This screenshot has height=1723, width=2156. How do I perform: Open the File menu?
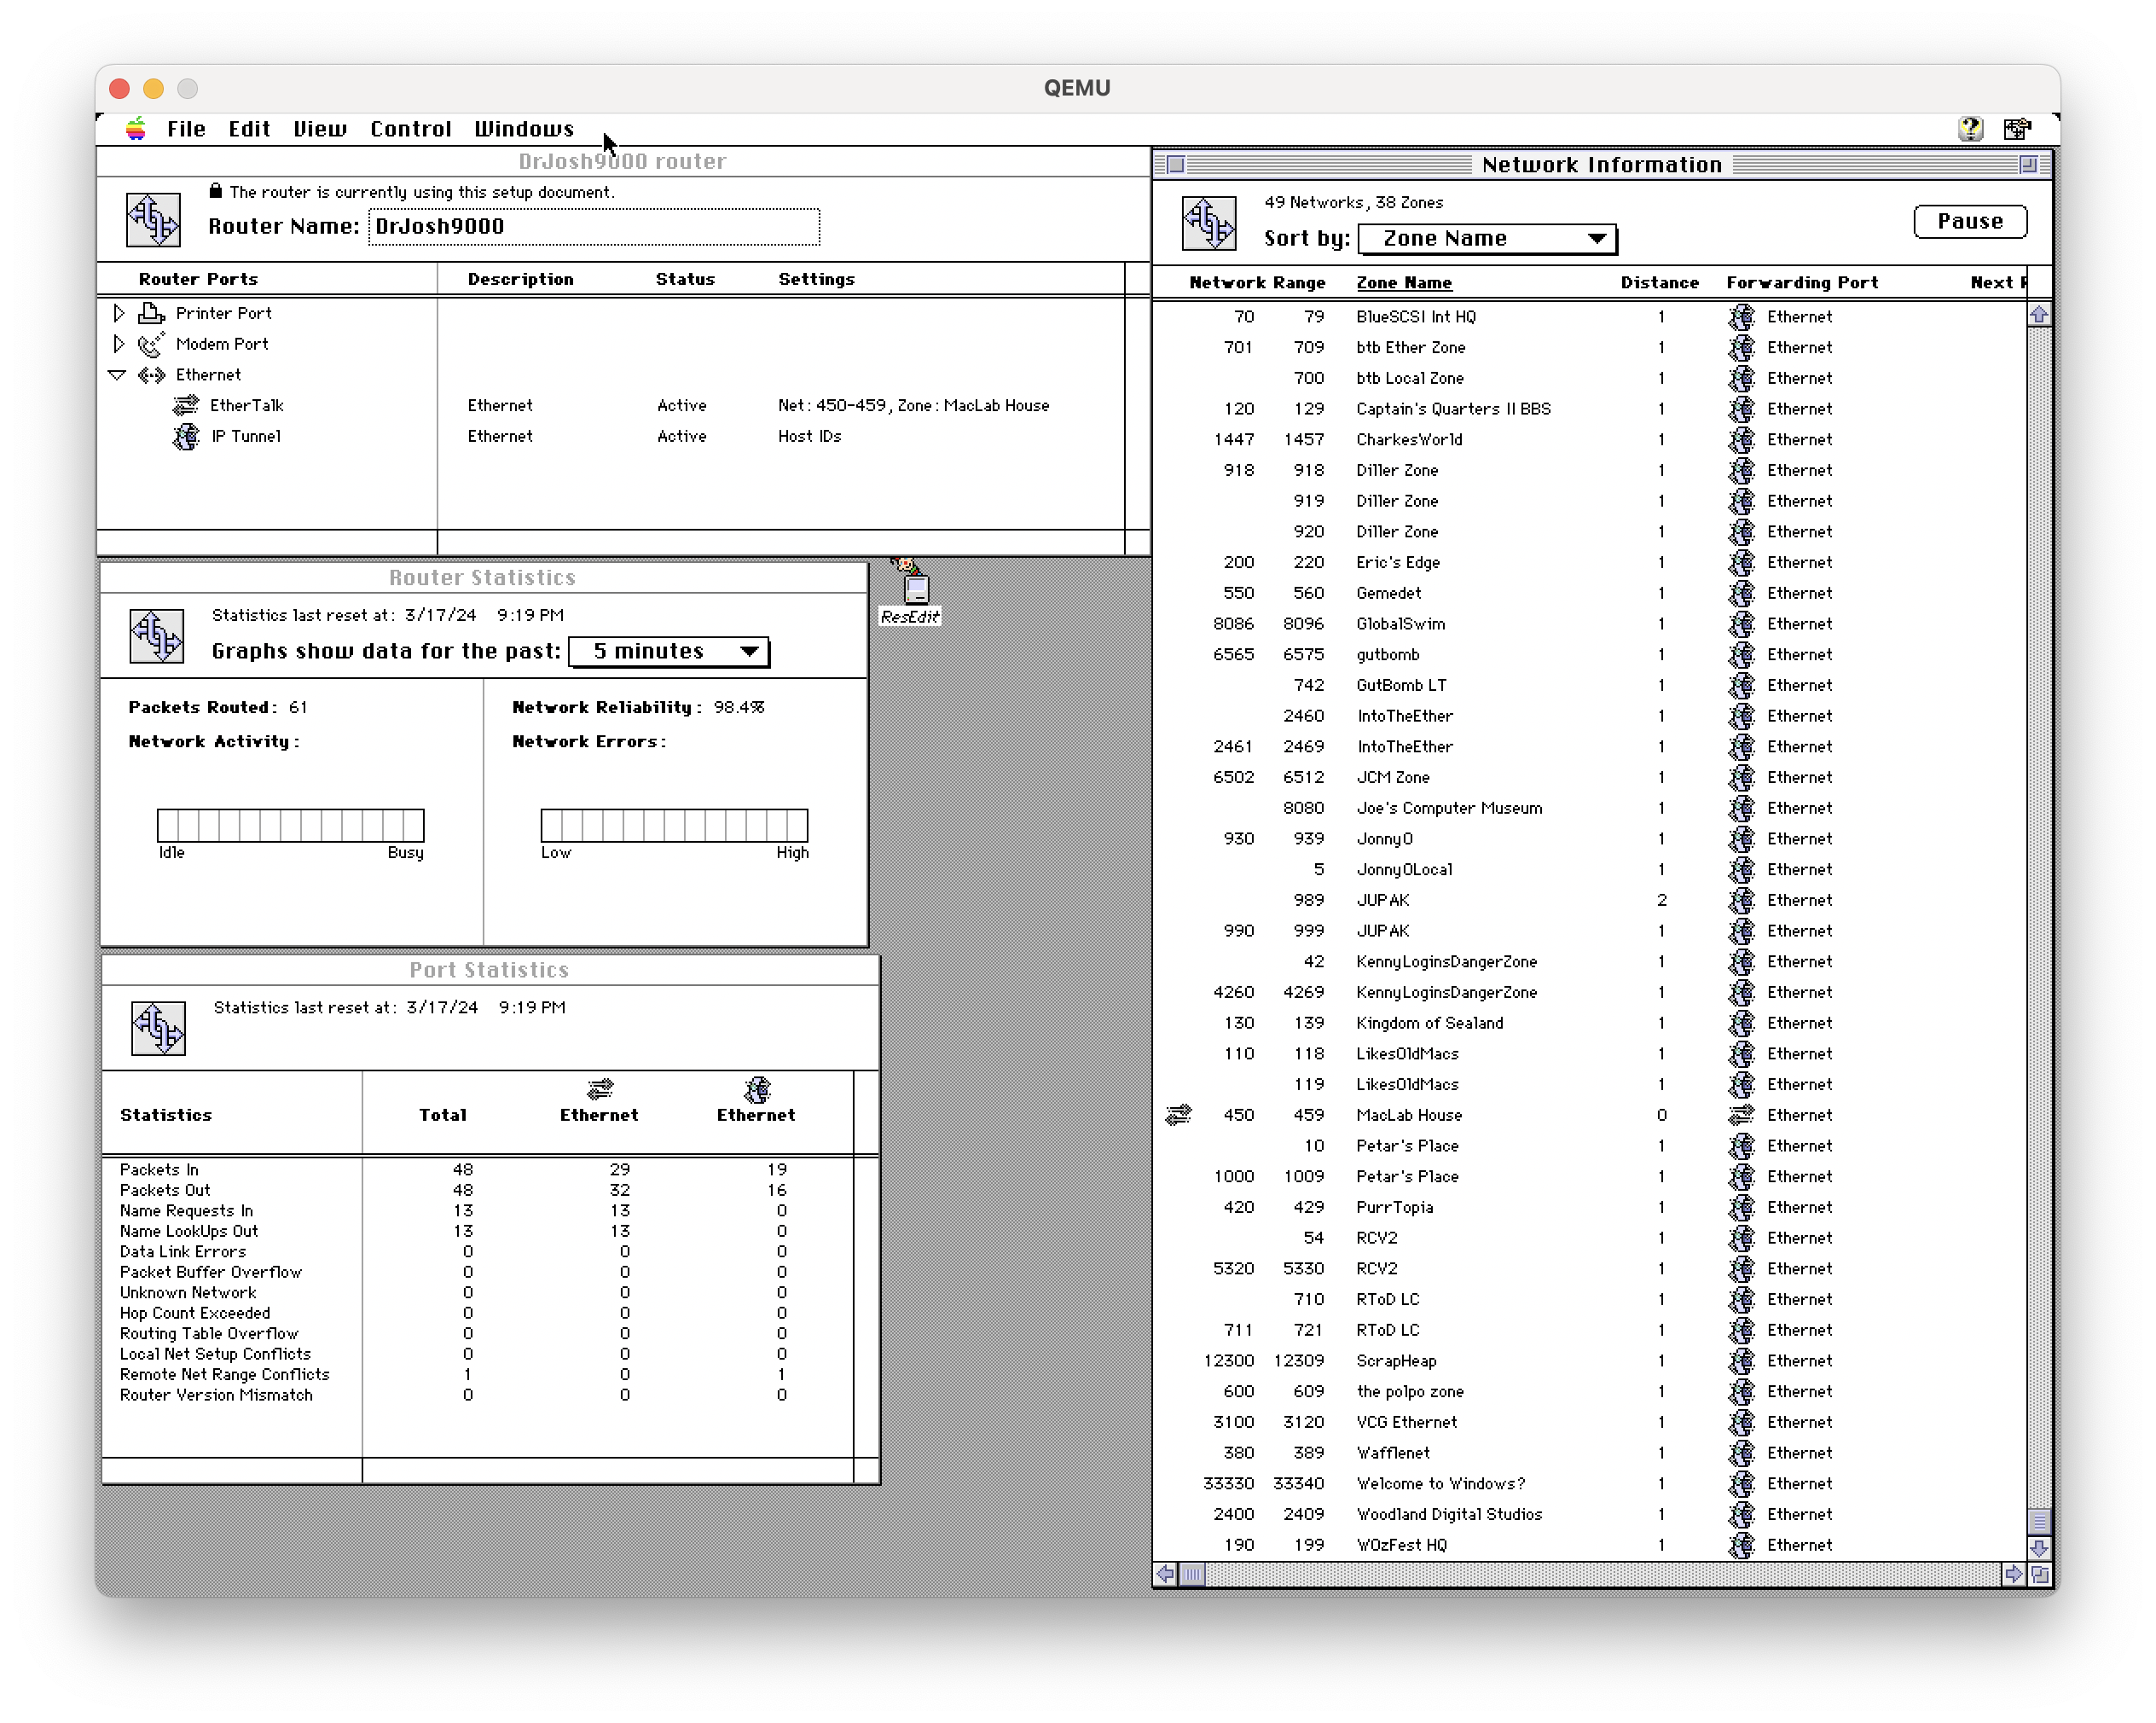point(186,129)
